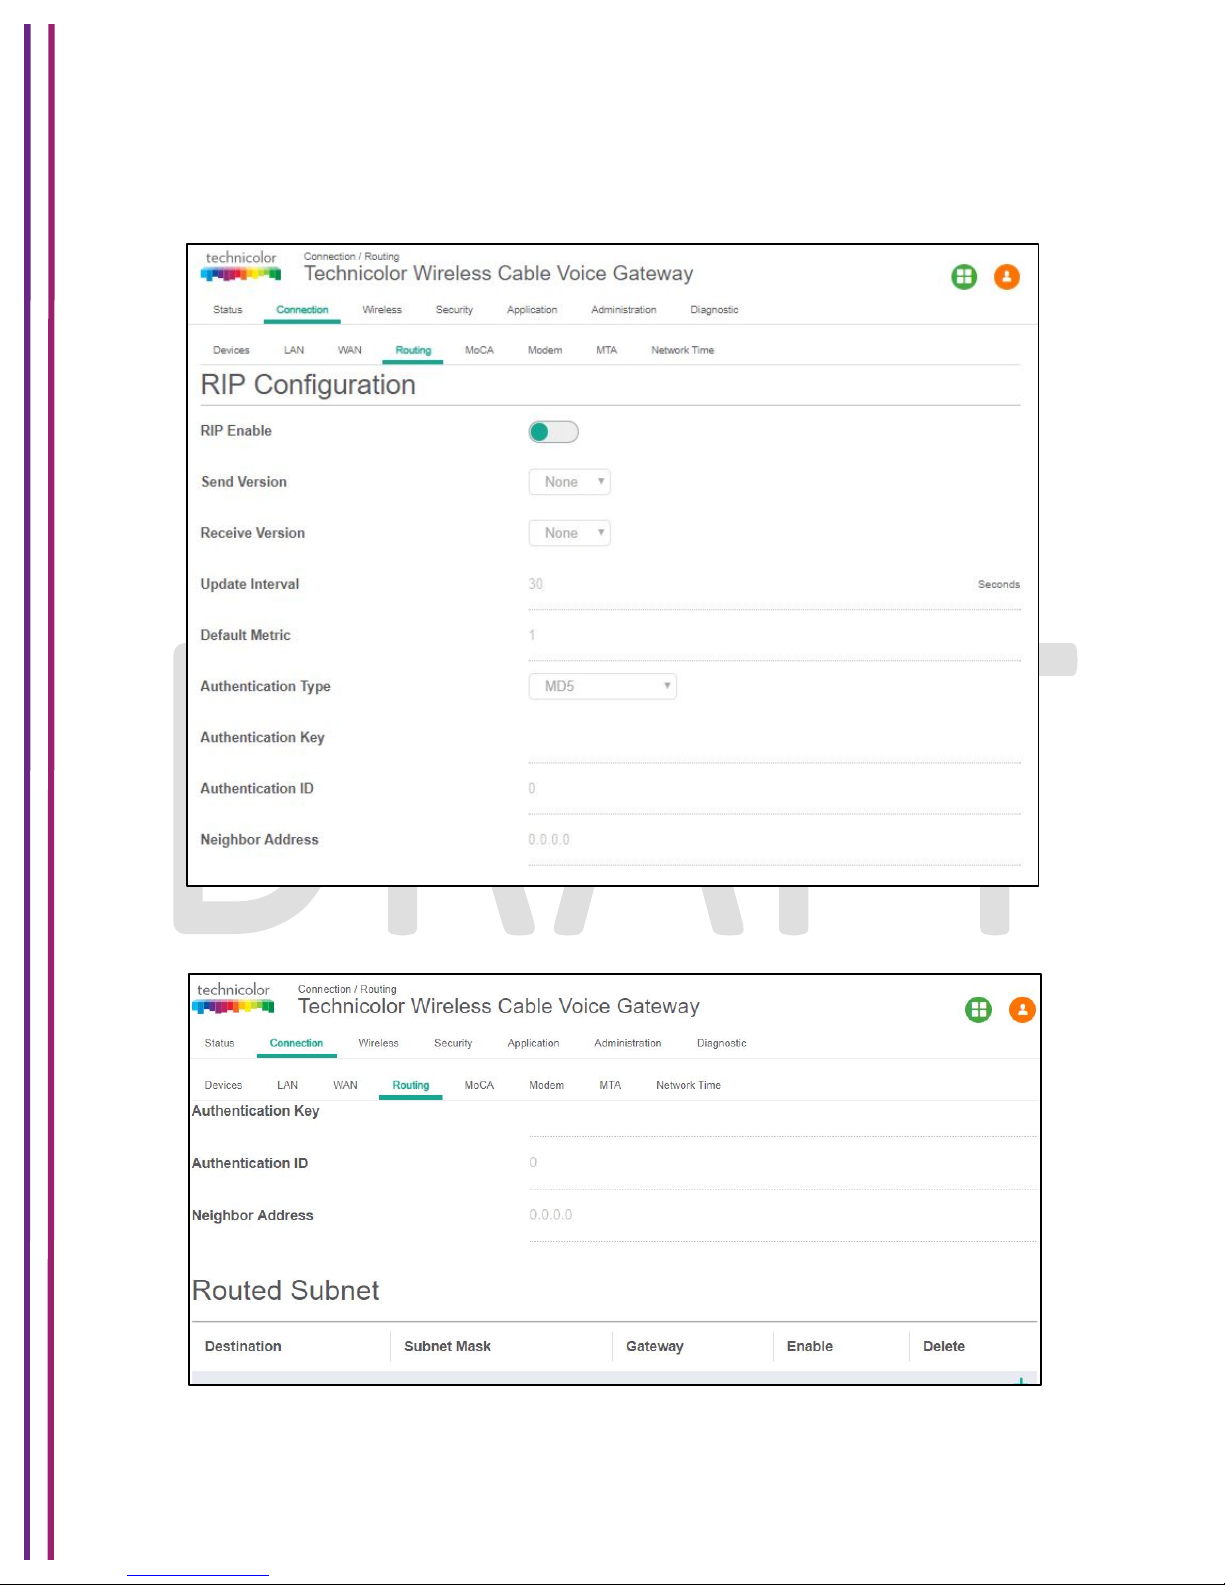Open Application tab in lower screenshot
This screenshot has width=1225, height=1585.
click(x=533, y=1043)
